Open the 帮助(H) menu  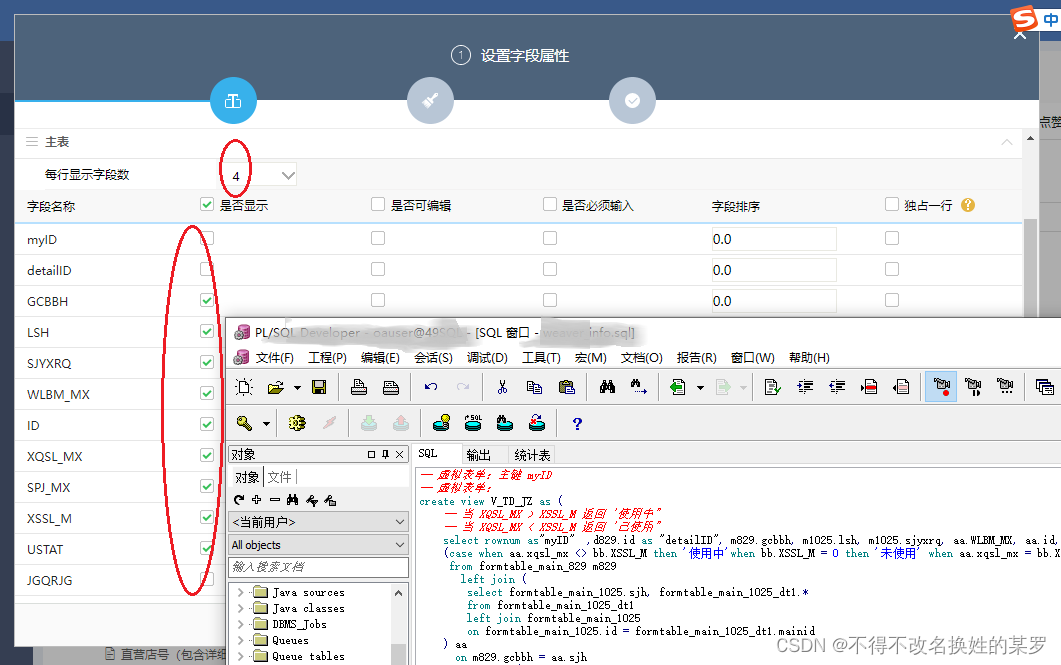809,358
